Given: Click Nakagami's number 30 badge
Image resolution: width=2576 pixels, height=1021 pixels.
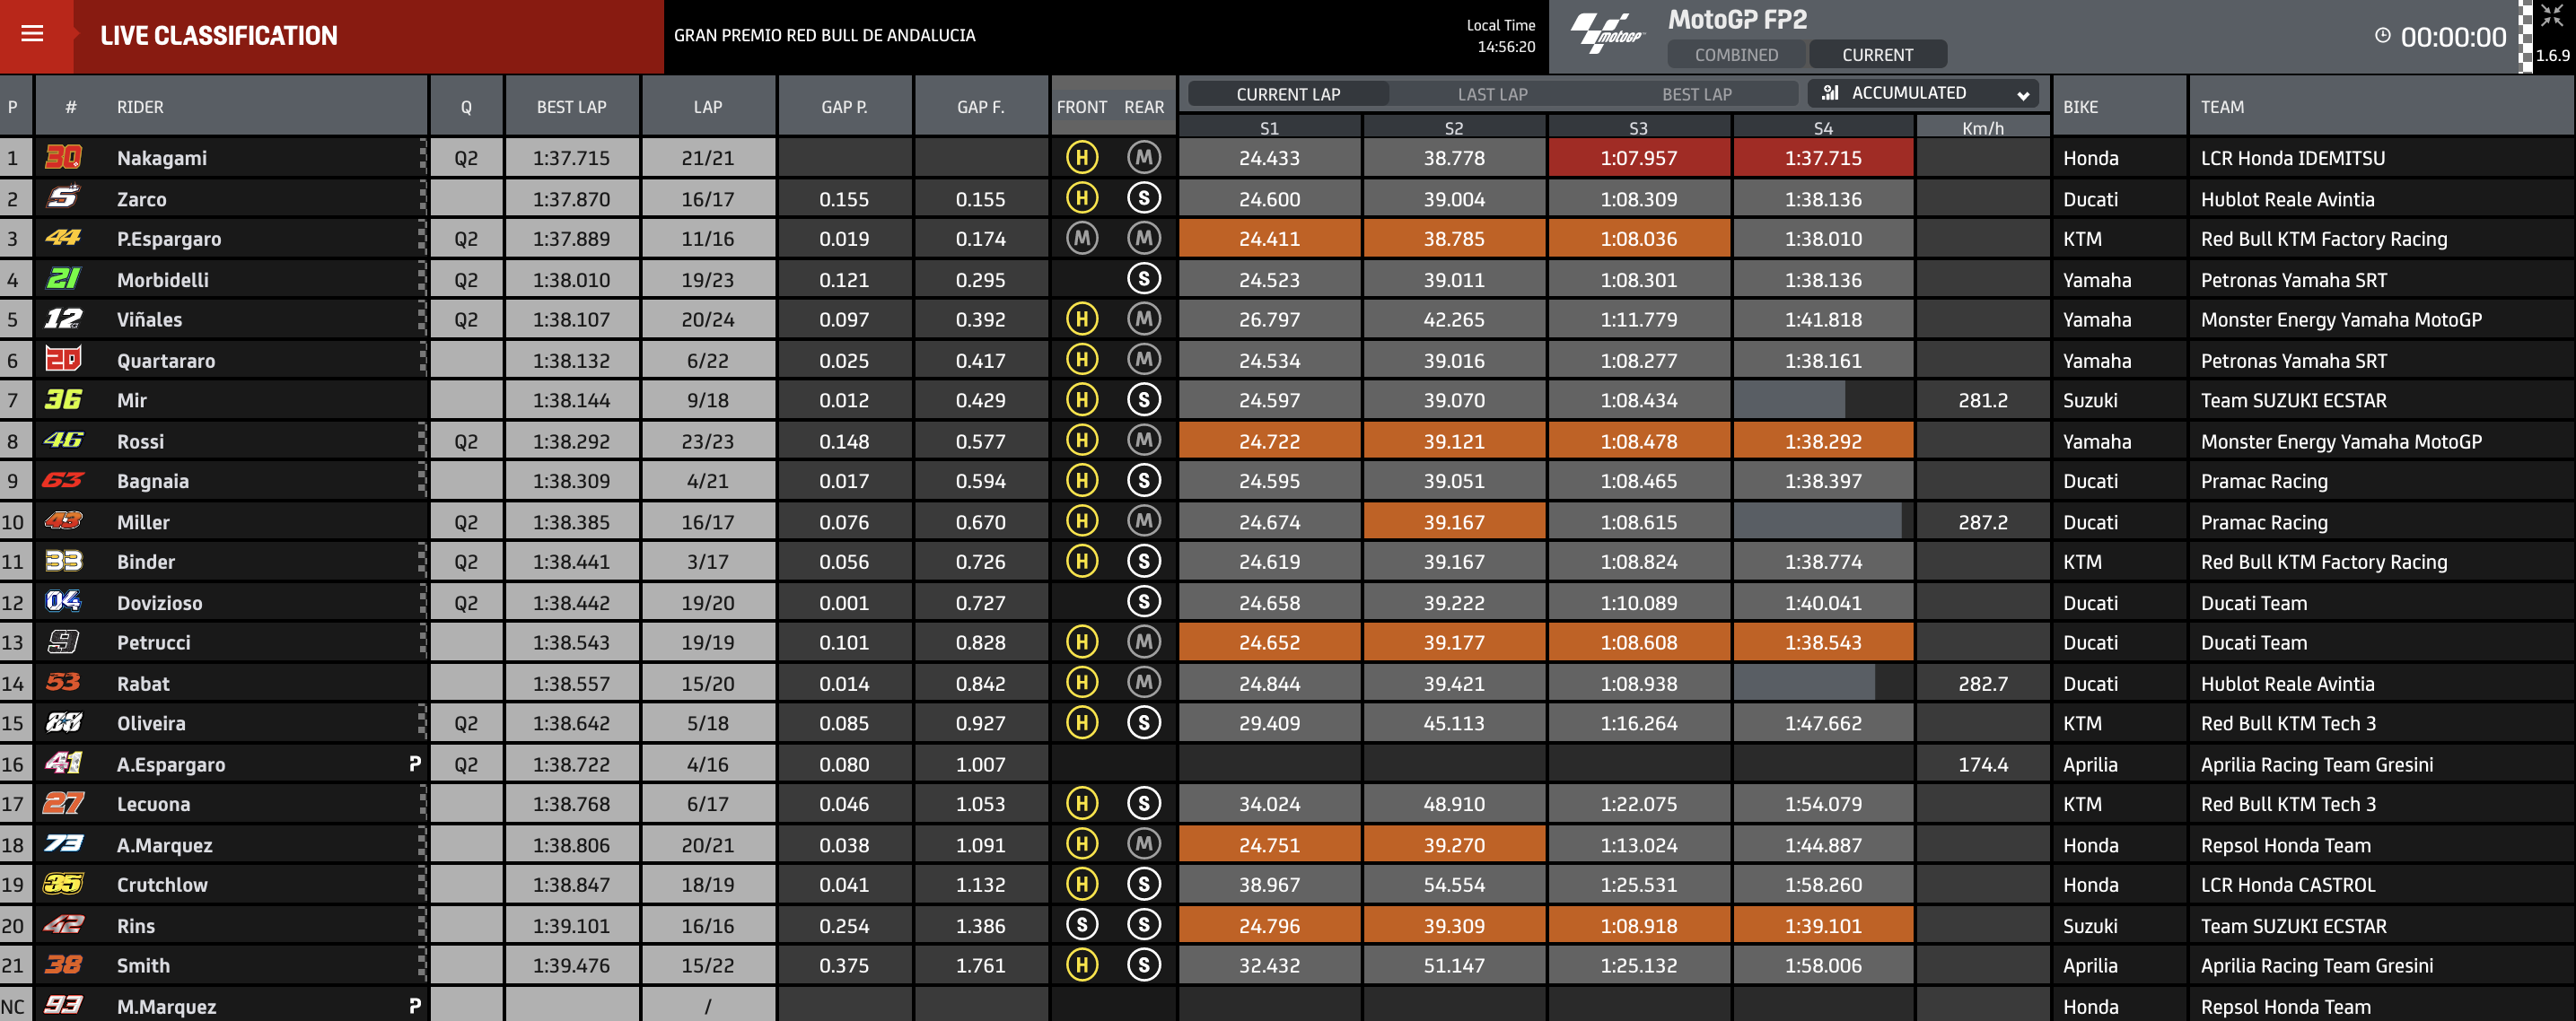Looking at the screenshot, I should (63, 157).
